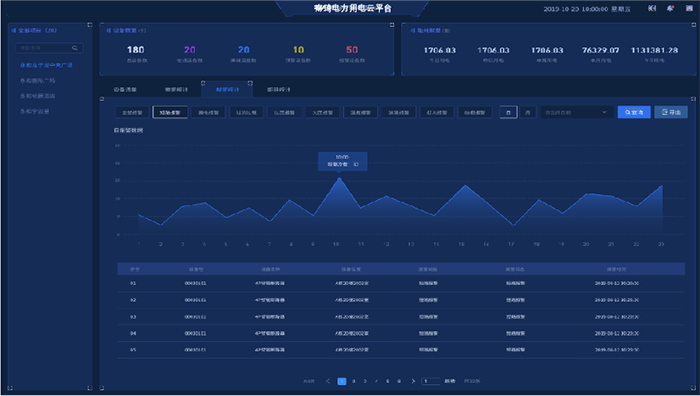Click the magnifier icon in project search box
This screenshot has height=396, width=700.
(x=75, y=48)
